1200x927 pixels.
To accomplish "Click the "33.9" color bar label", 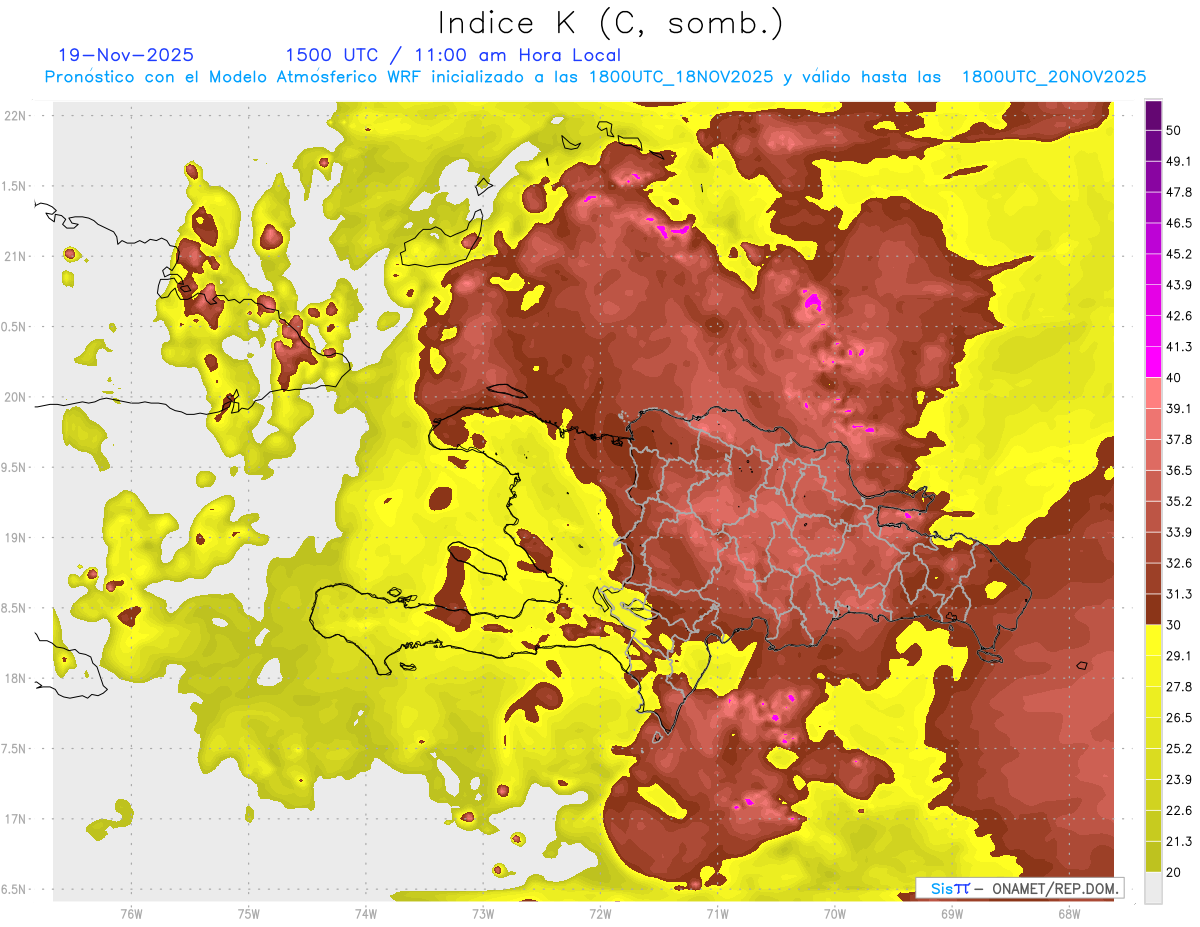I will 1178,532.
